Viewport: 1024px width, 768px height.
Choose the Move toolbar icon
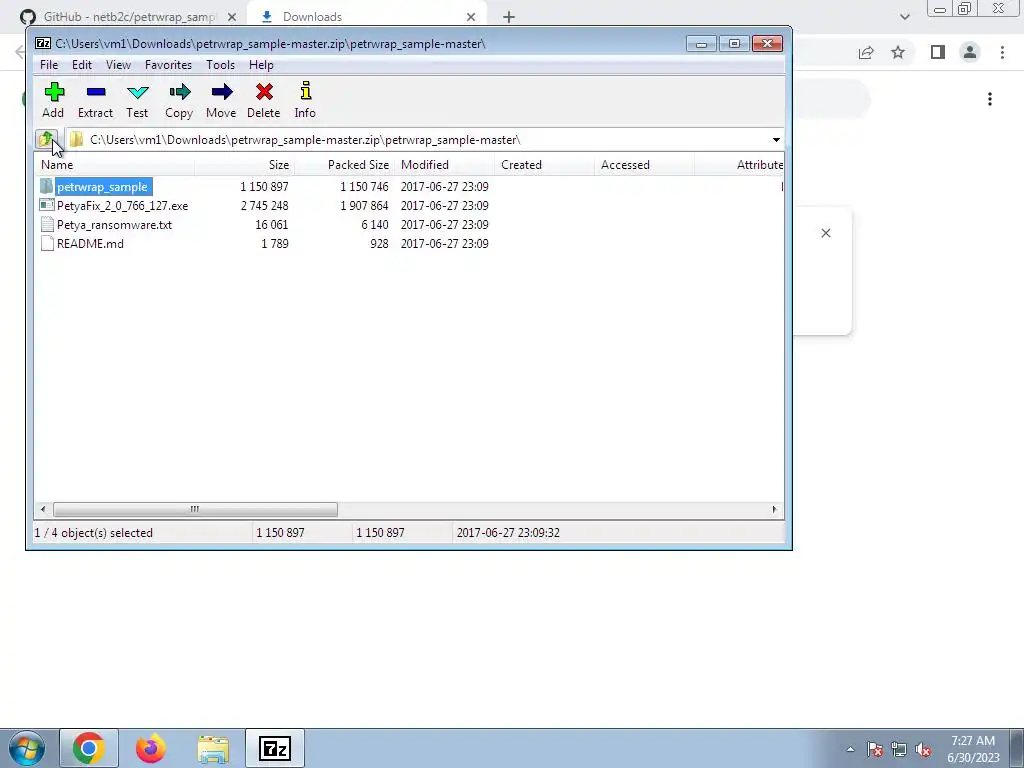tap(222, 92)
